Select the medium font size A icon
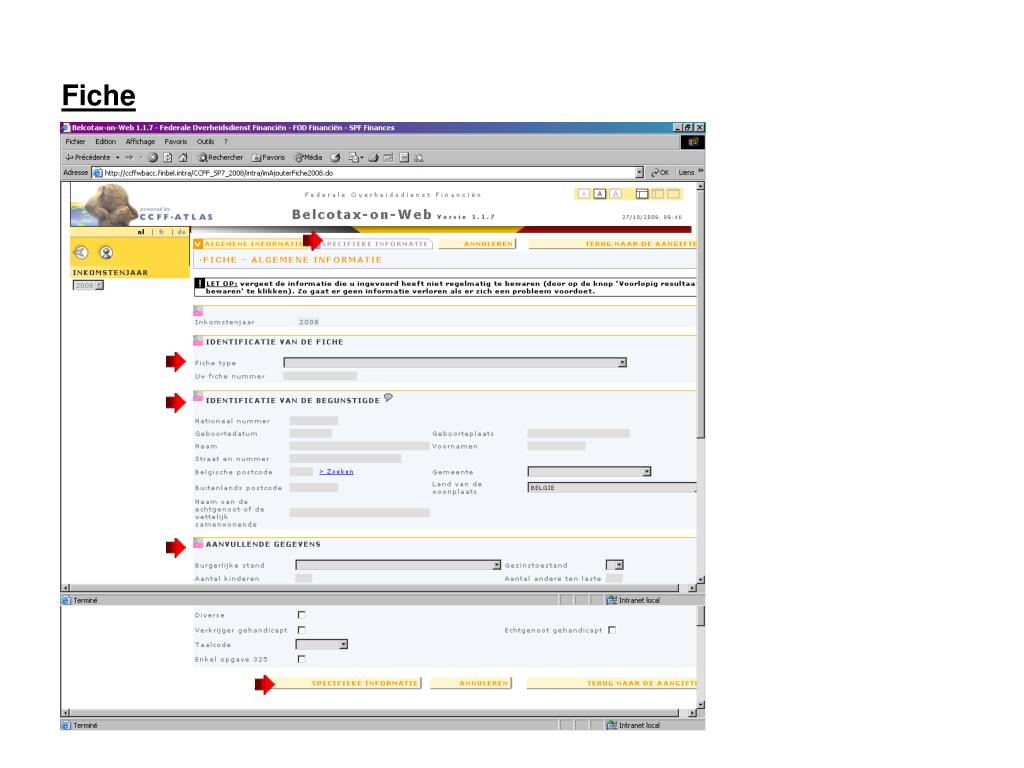The width and height of the screenshot is (1024, 768). [600, 194]
